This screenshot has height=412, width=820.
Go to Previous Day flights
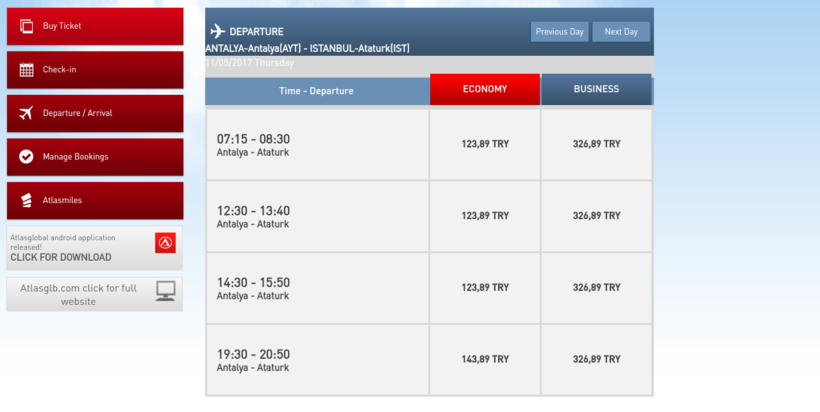pyautogui.click(x=559, y=32)
